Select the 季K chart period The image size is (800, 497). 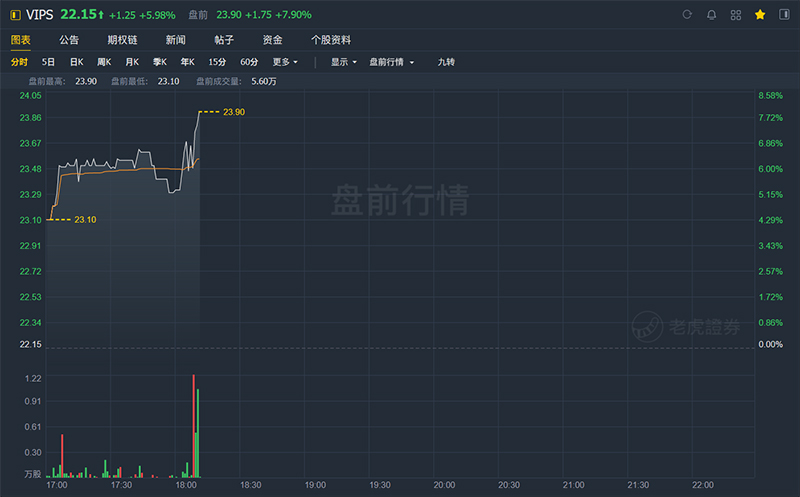click(160, 62)
